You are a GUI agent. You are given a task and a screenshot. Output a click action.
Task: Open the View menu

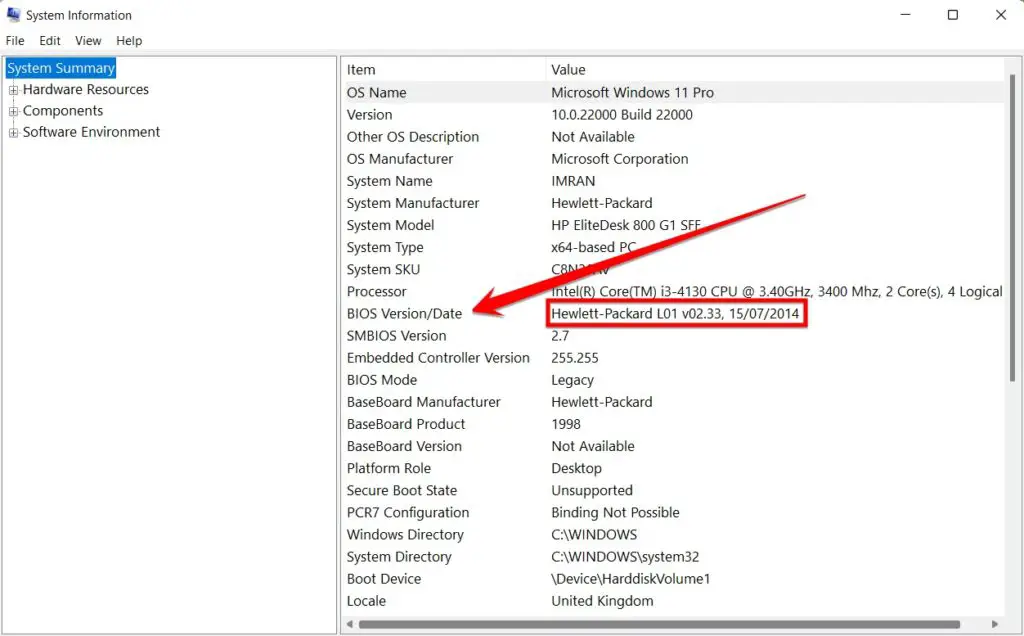pos(88,40)
